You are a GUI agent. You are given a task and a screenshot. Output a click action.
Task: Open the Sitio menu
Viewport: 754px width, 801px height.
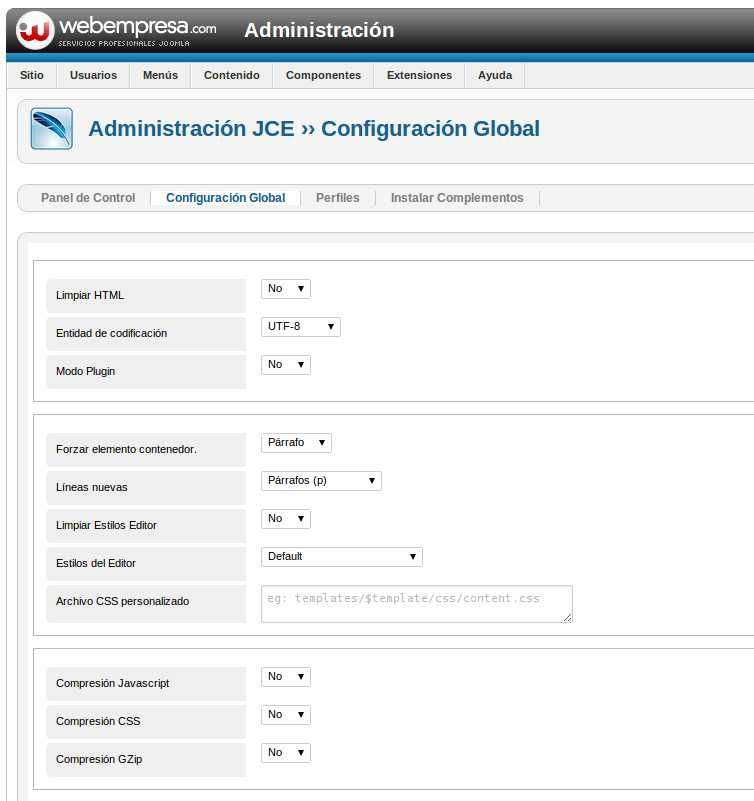point(32,75)
